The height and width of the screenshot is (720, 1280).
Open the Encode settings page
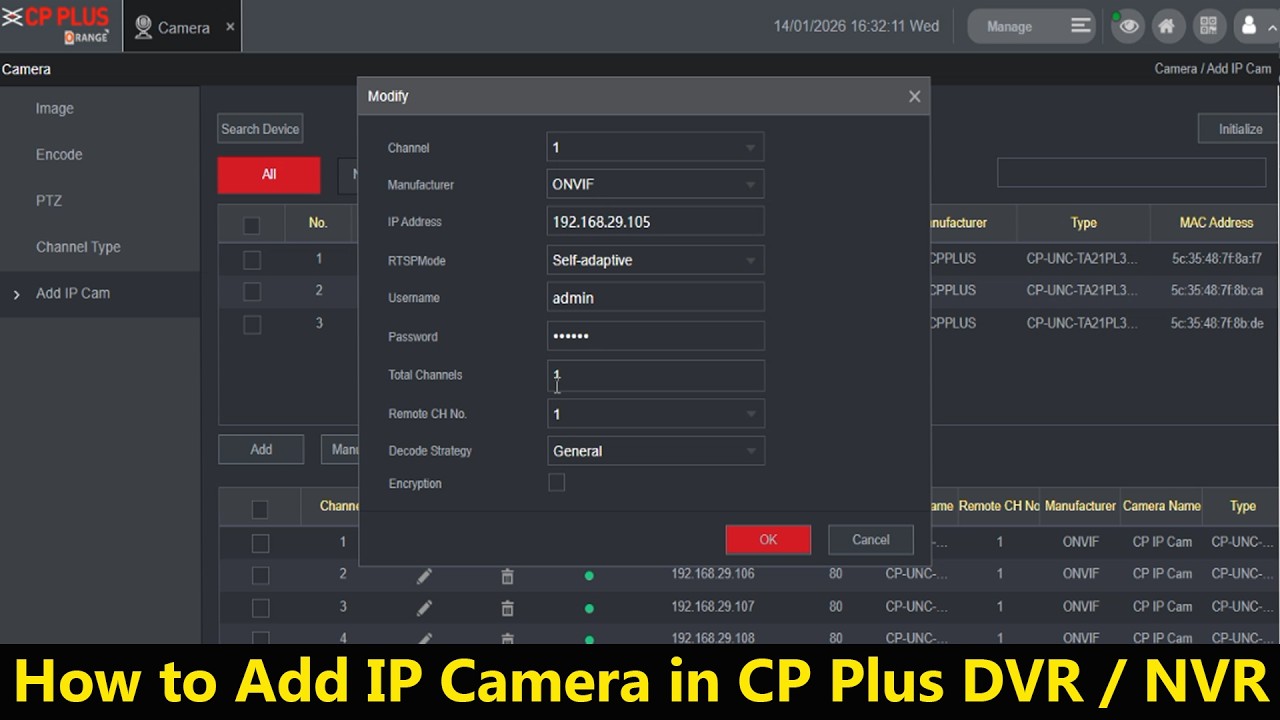(59, 154)
